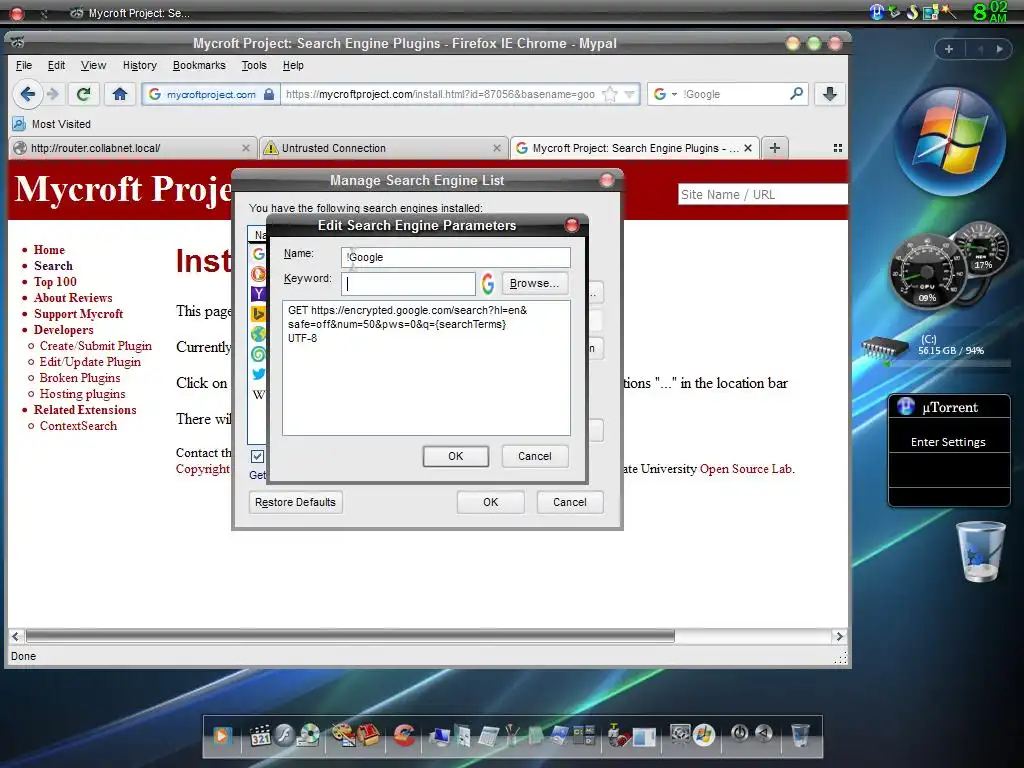Select the DuckDuckGo engine icon in list
The image size is (1024, 768).
click(259, 274)
